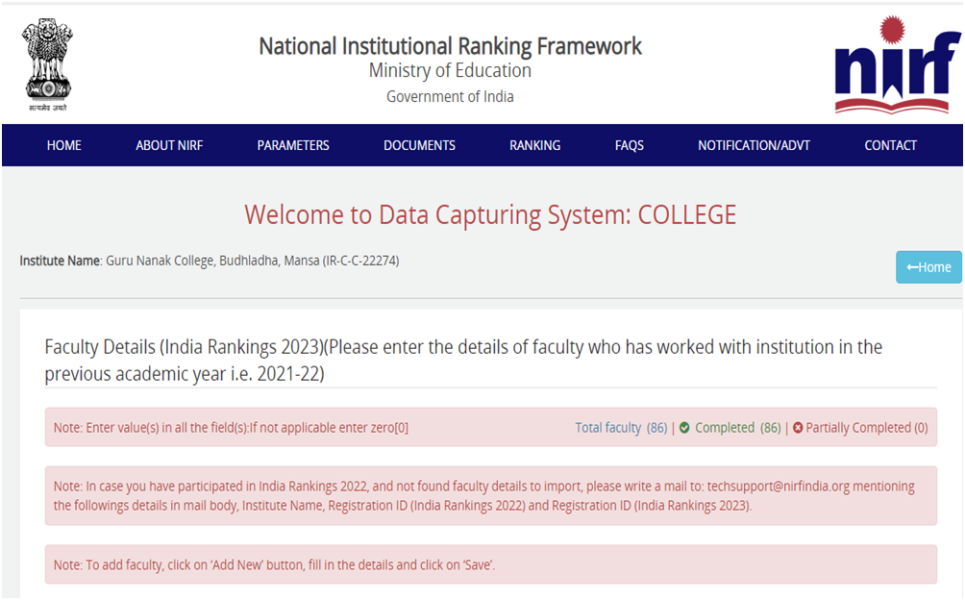The width and height of the screenshot is (965, 600).
Task: Click CONTACT in the navigation bar
Action: coord(890,146)
